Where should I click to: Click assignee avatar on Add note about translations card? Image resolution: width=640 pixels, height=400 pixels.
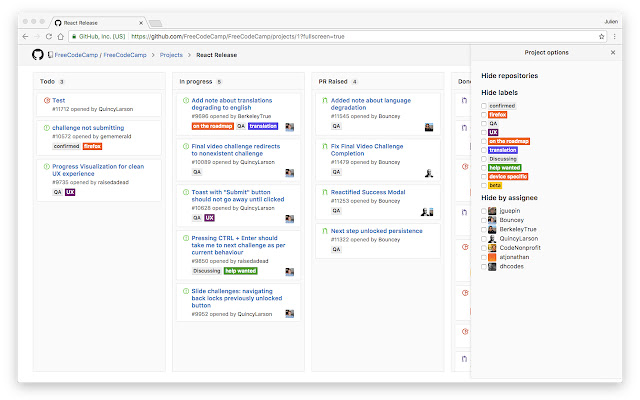click(289, 127)
